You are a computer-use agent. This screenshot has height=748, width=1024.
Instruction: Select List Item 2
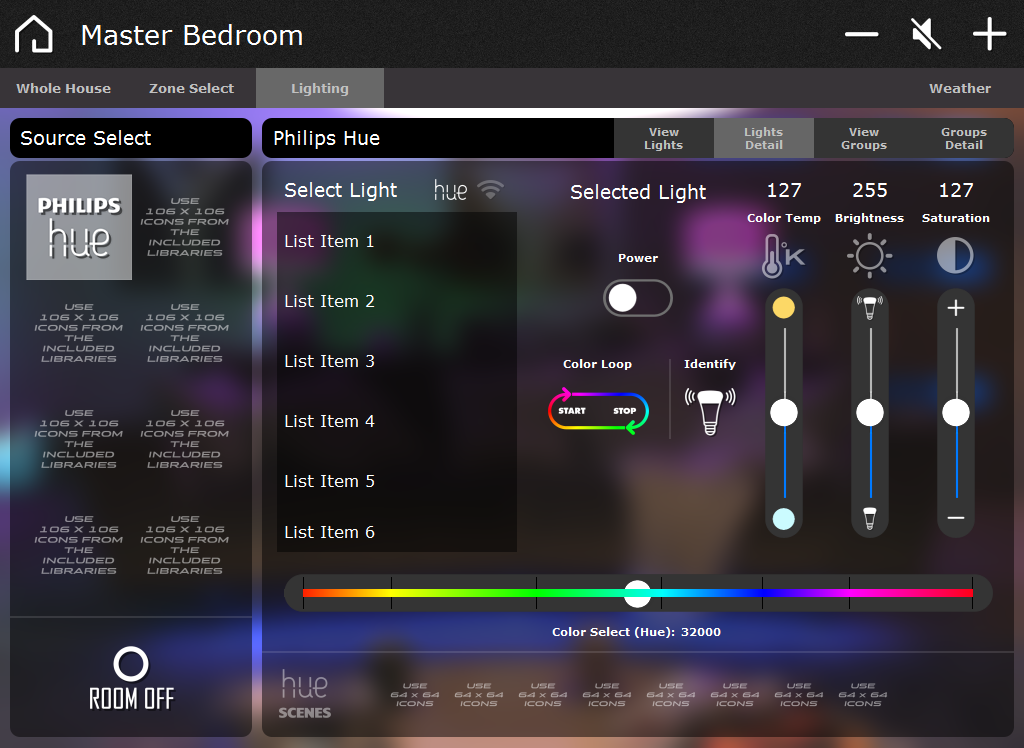[396, 301]
